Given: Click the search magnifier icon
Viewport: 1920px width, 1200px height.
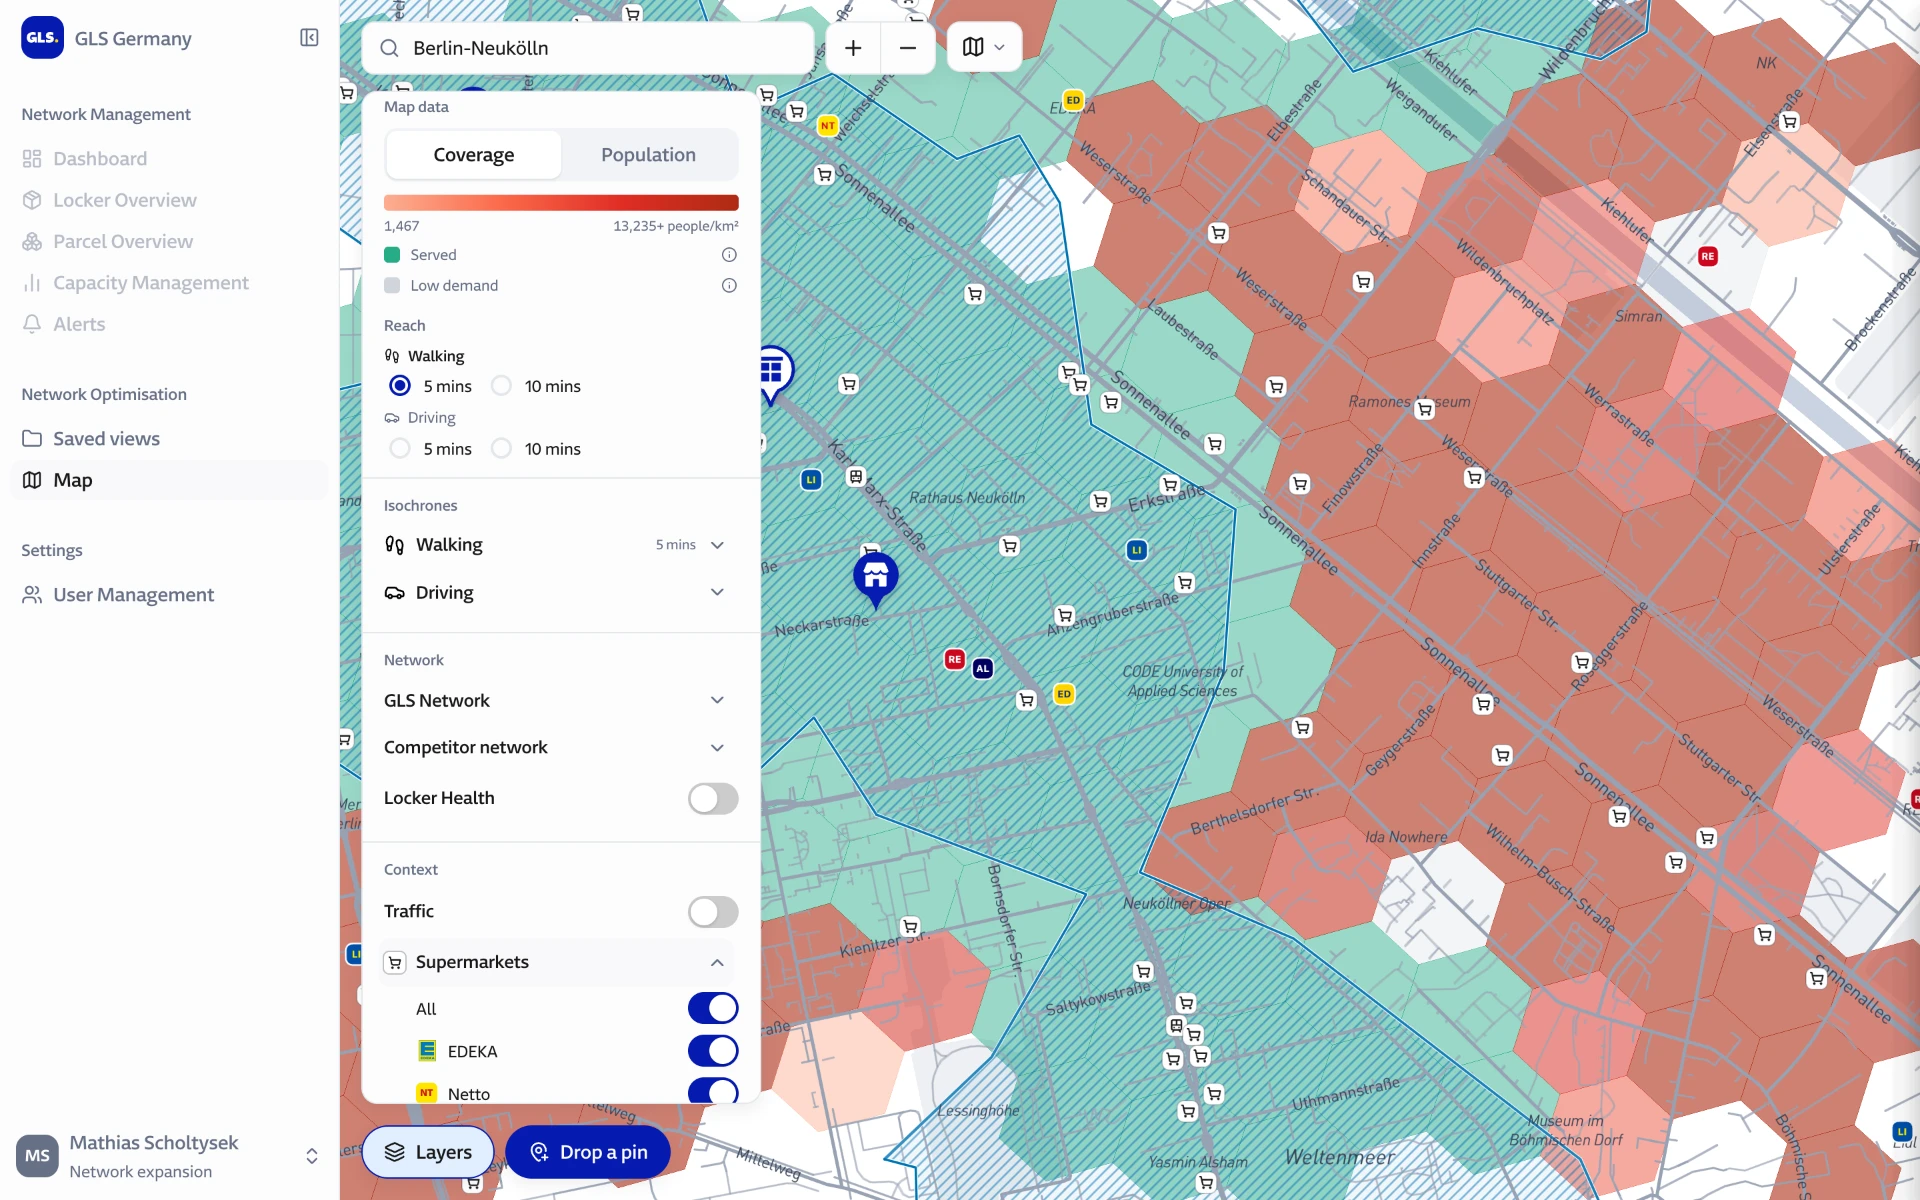Looking at the screenshot, I should click(390, 48).
